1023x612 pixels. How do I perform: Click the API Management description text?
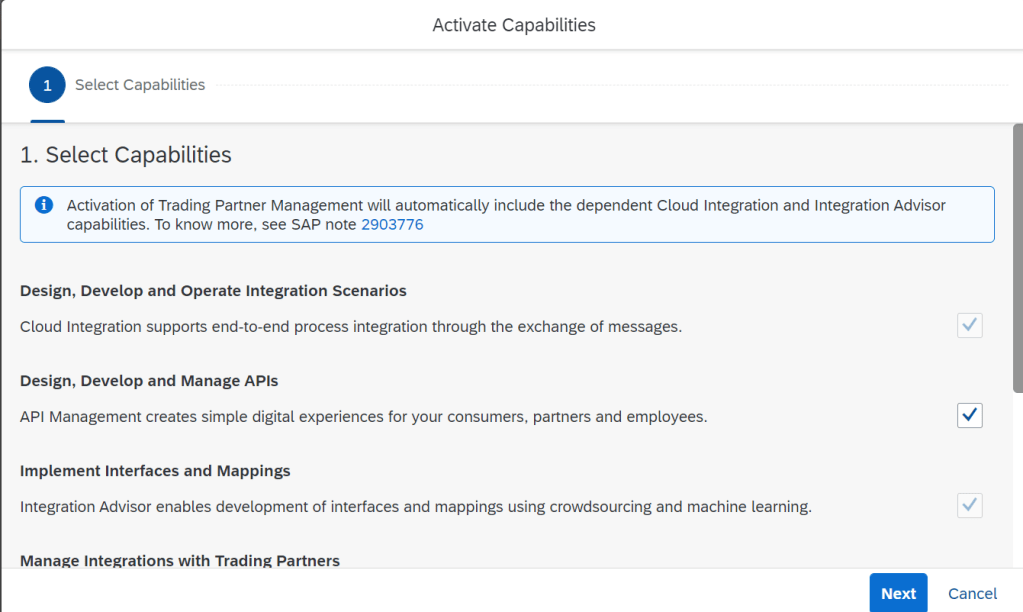click(x=363, y=416)
